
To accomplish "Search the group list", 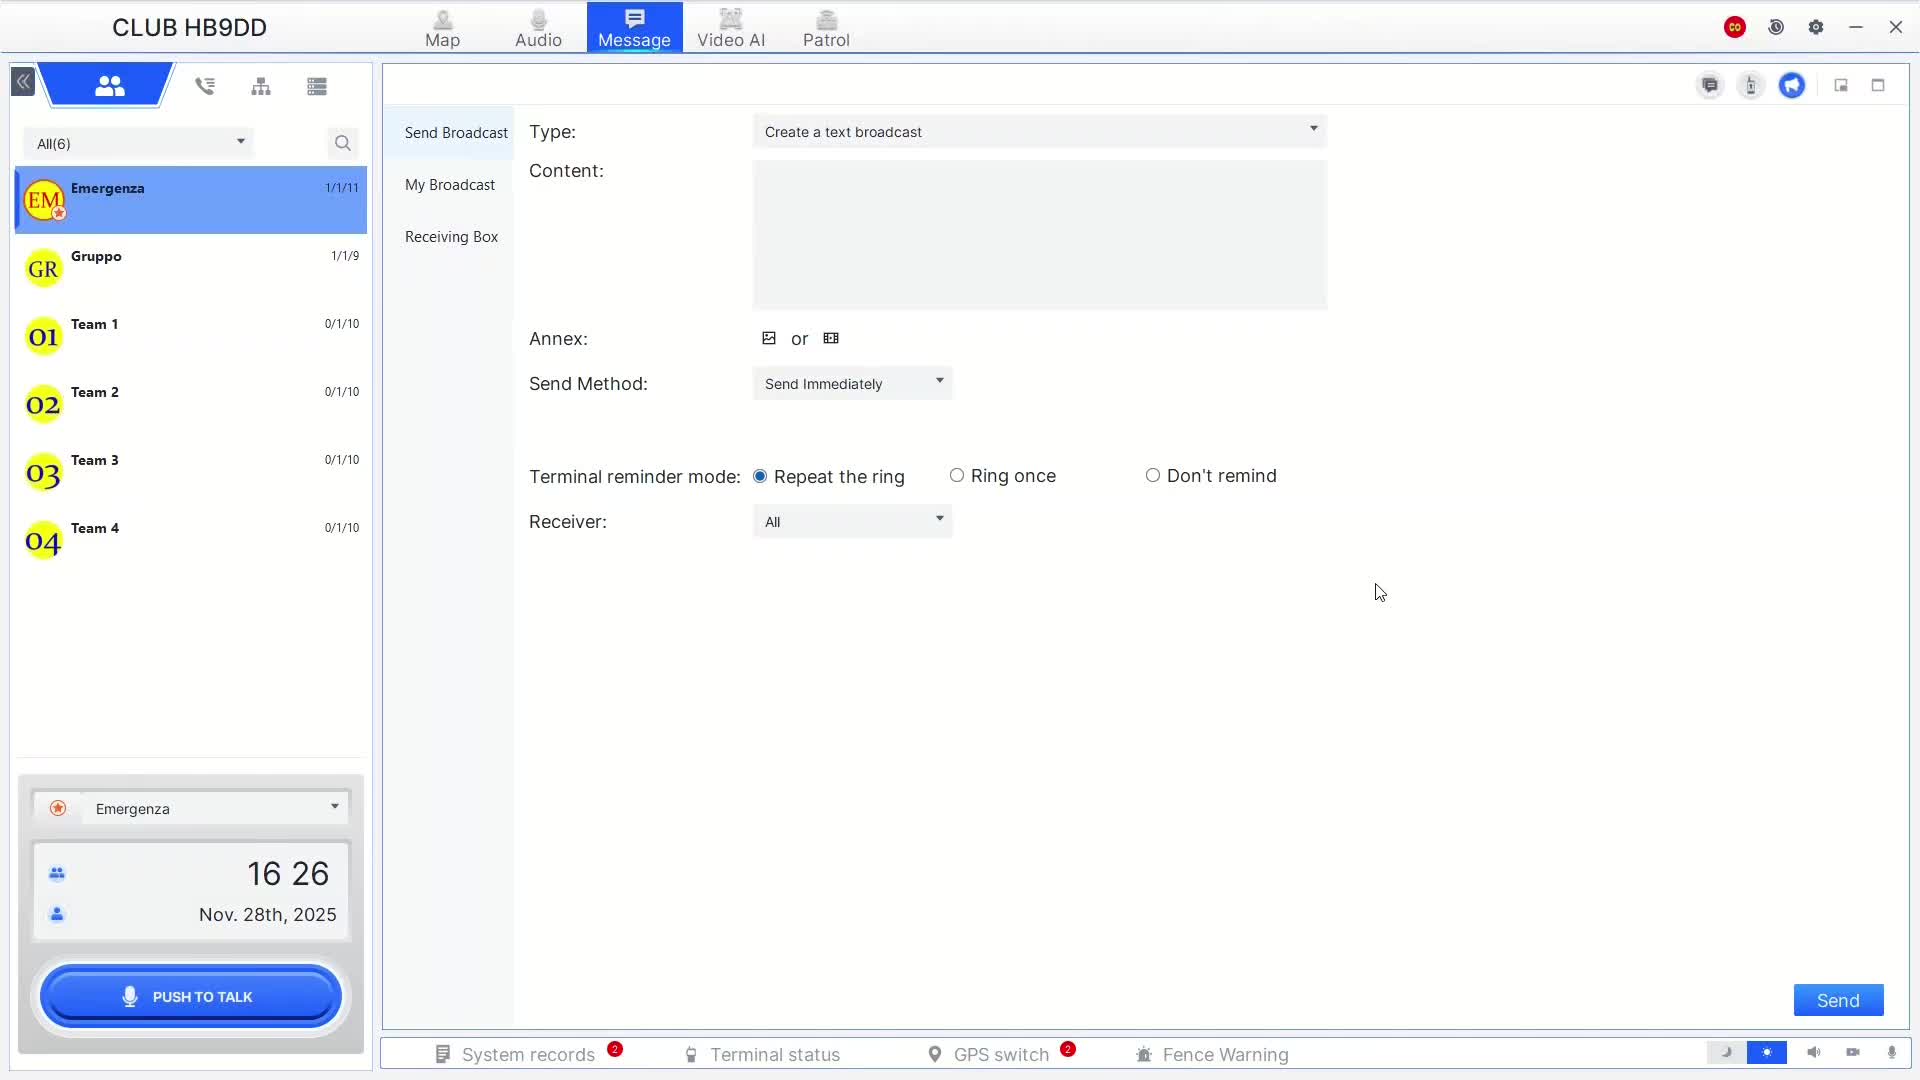I will (342, 143).
